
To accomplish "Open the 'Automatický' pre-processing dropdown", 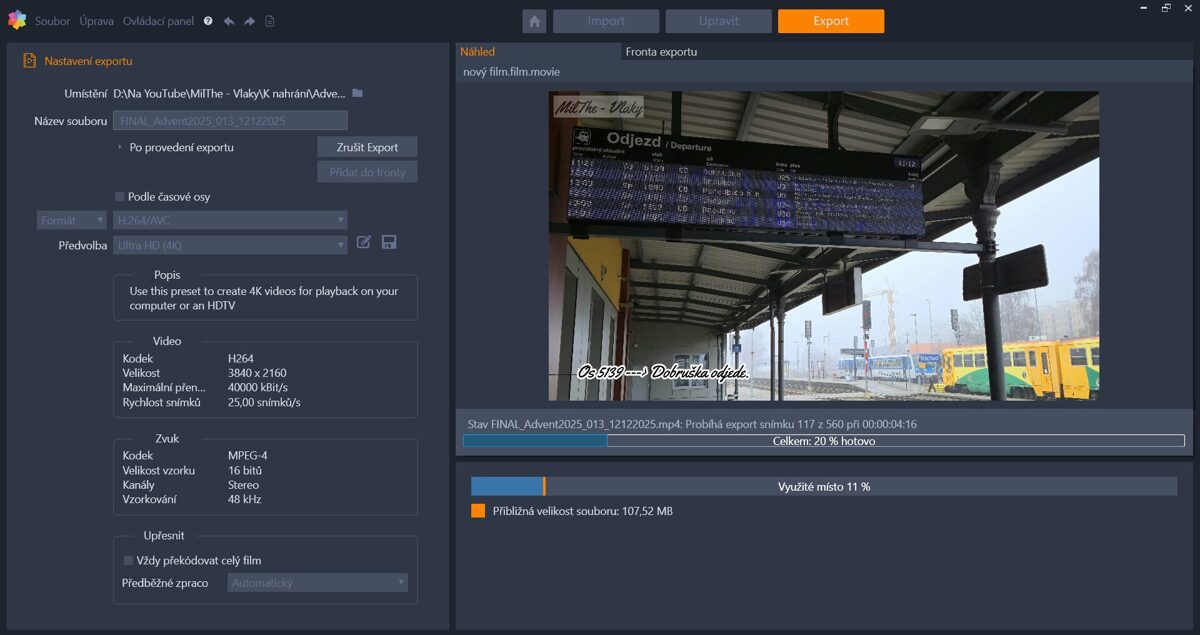I will (317, 582).
